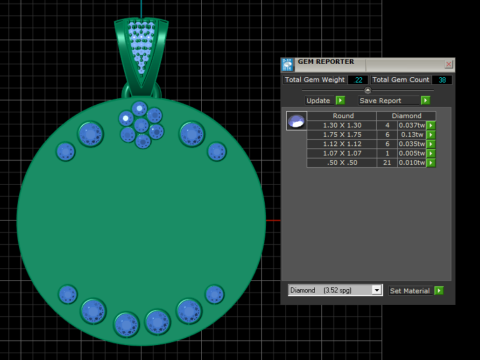Select the round gem thumbnail icon

[296, 121]
